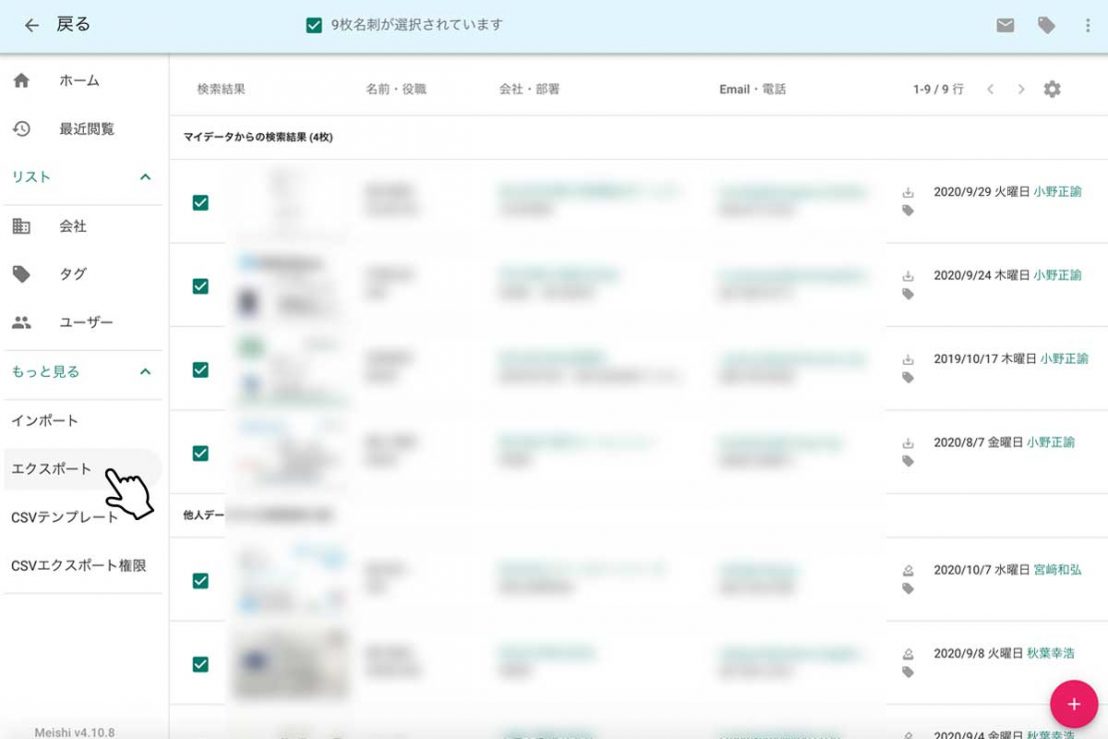Open CSVエクスポート権限 in sidebar

tap(78, 566)
